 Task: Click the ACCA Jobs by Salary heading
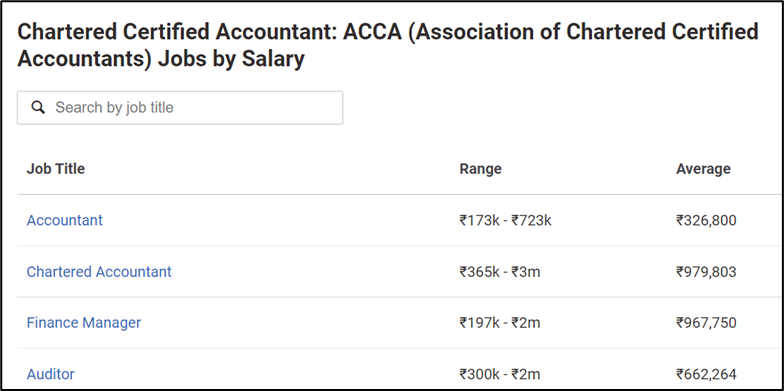click(x=388, y=45)
